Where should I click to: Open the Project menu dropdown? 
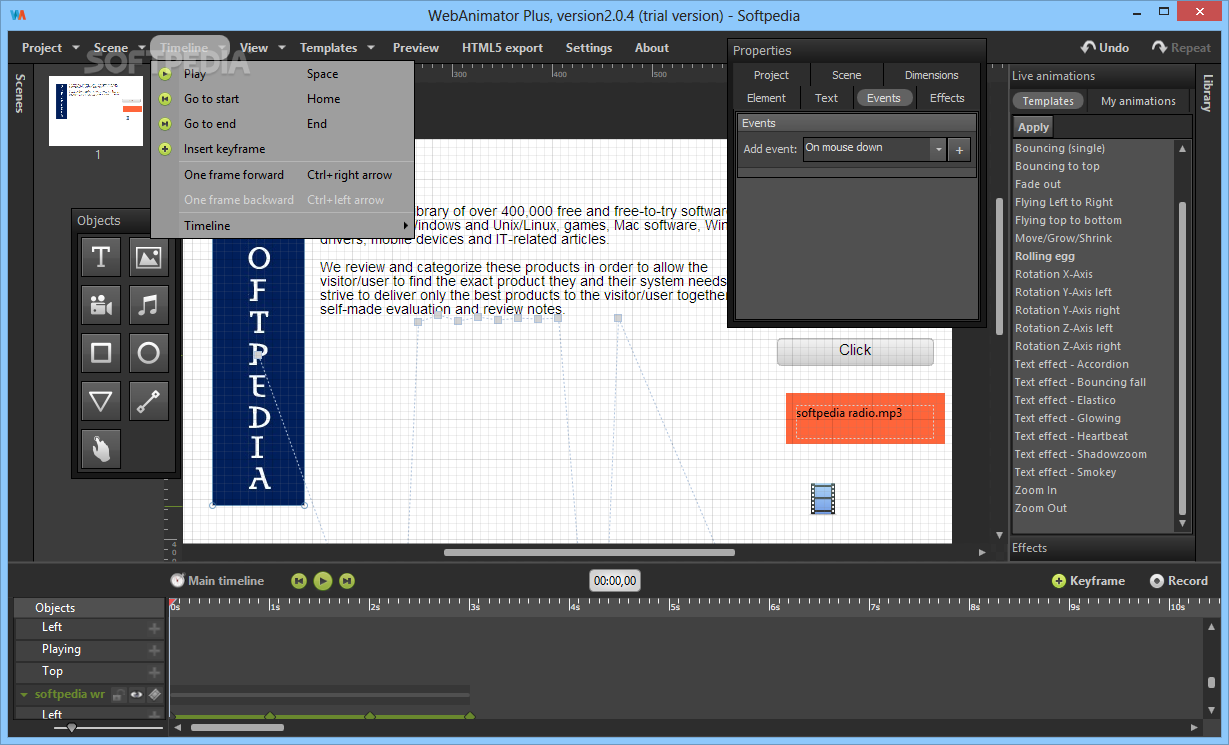50,47
